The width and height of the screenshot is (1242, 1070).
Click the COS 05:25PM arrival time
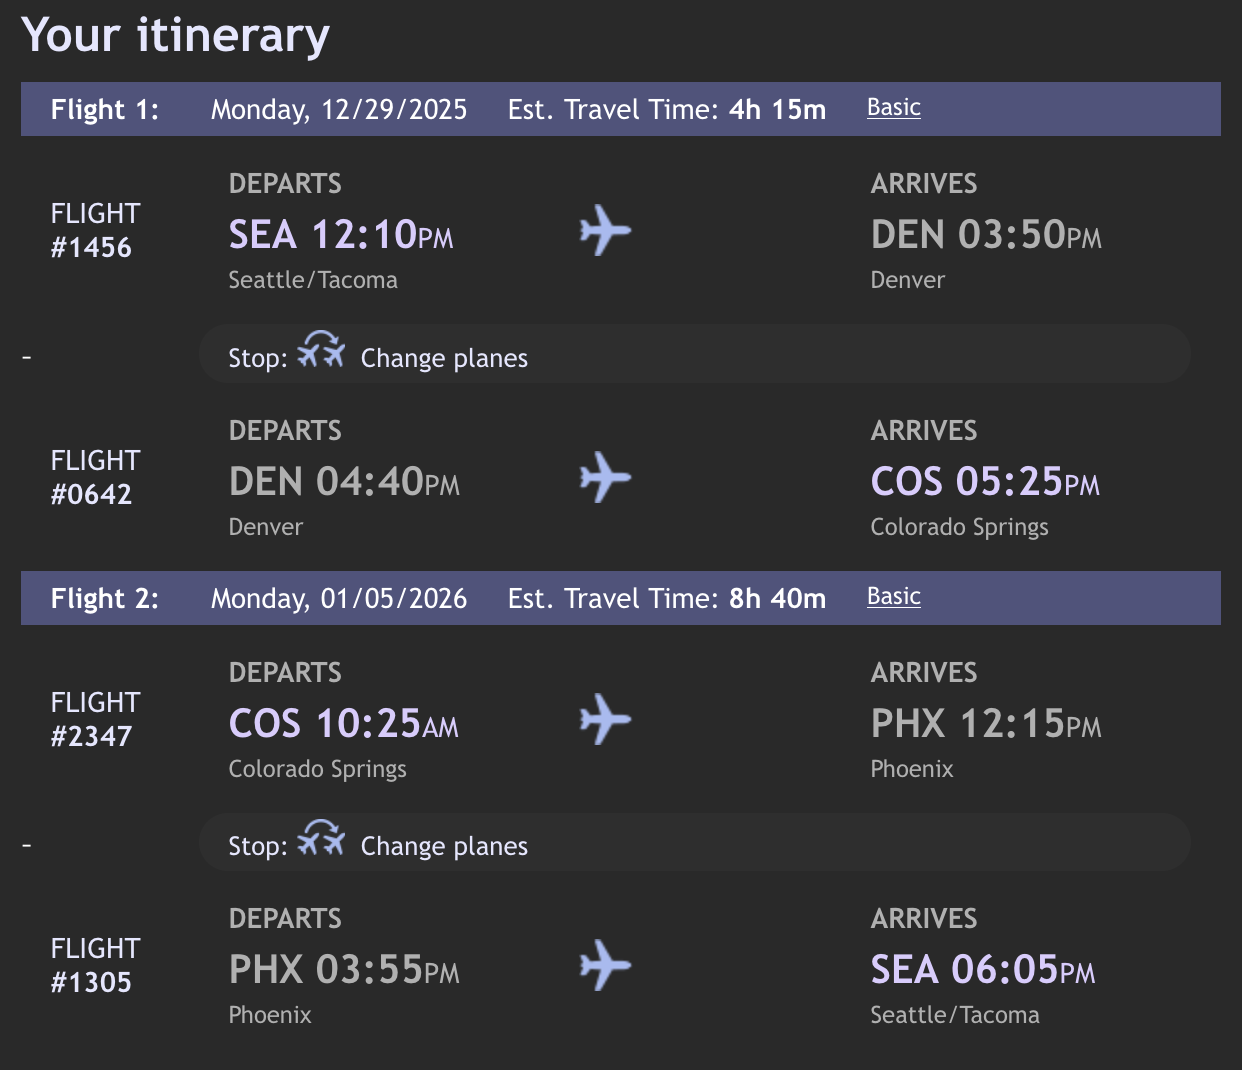pyautogui.click(x=984, y=482)
